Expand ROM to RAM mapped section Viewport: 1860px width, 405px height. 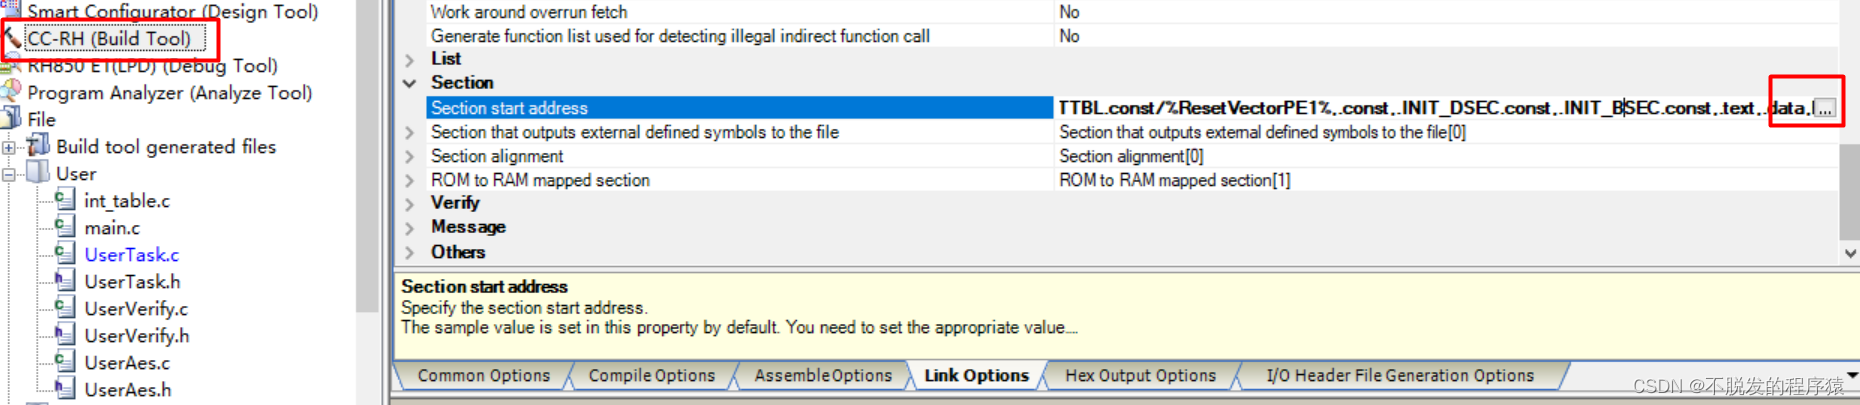tap(410, 181)
